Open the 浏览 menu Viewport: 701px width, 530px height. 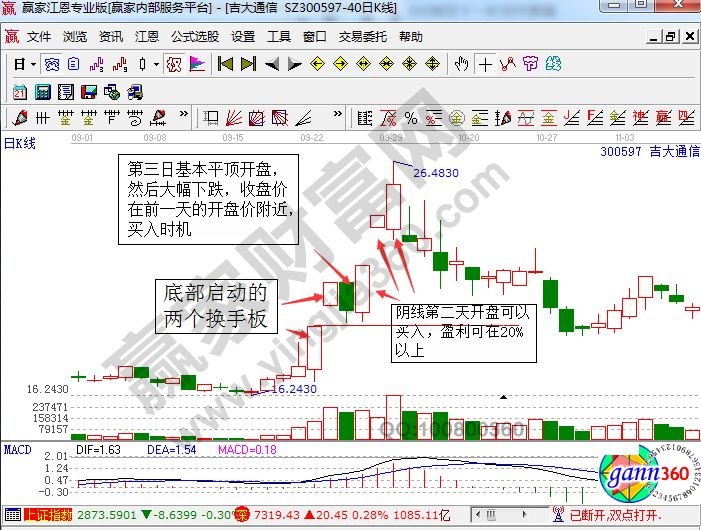pyautogui.click(x=75, y=37)
